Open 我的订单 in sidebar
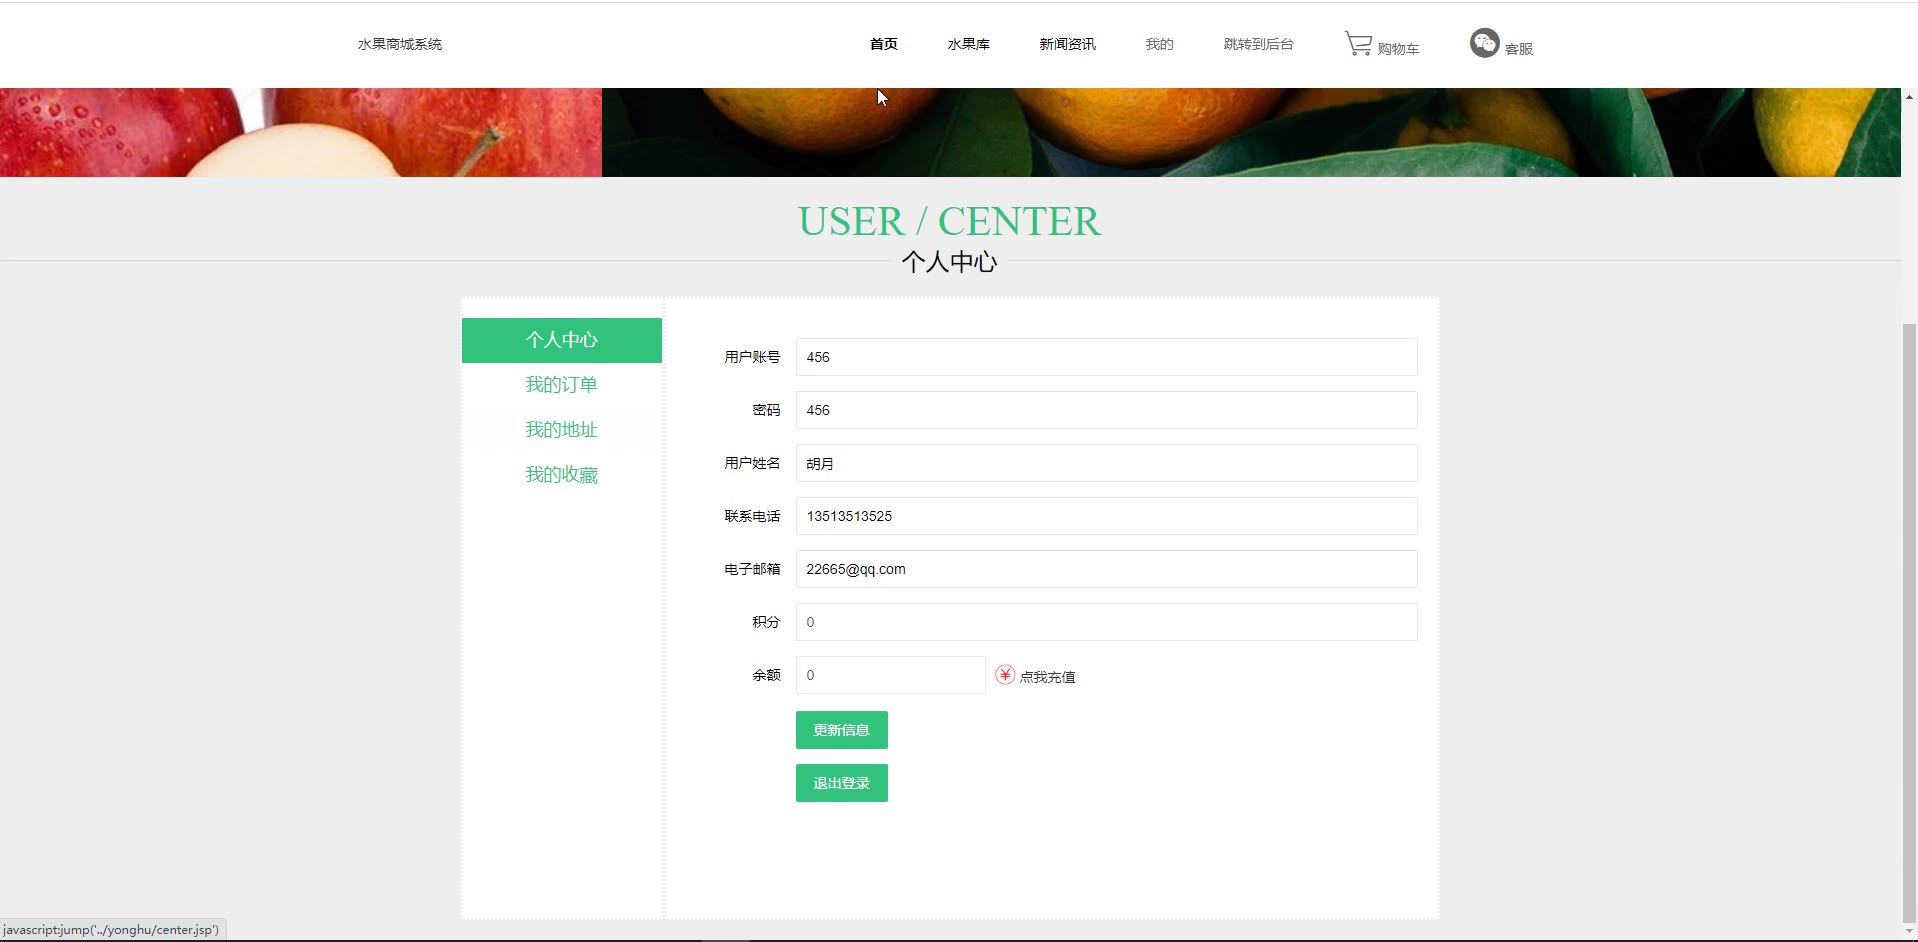The width and height of the screenshot is (1918, 942). [x=562, y=385]
